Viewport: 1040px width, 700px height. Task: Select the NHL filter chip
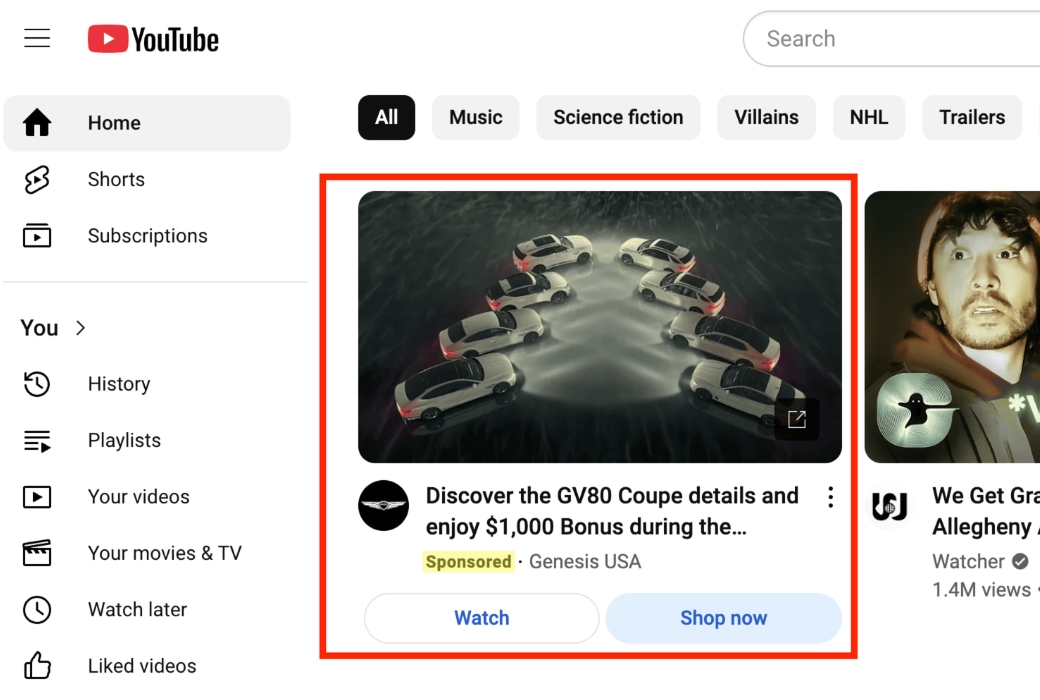tap(868, 118)
